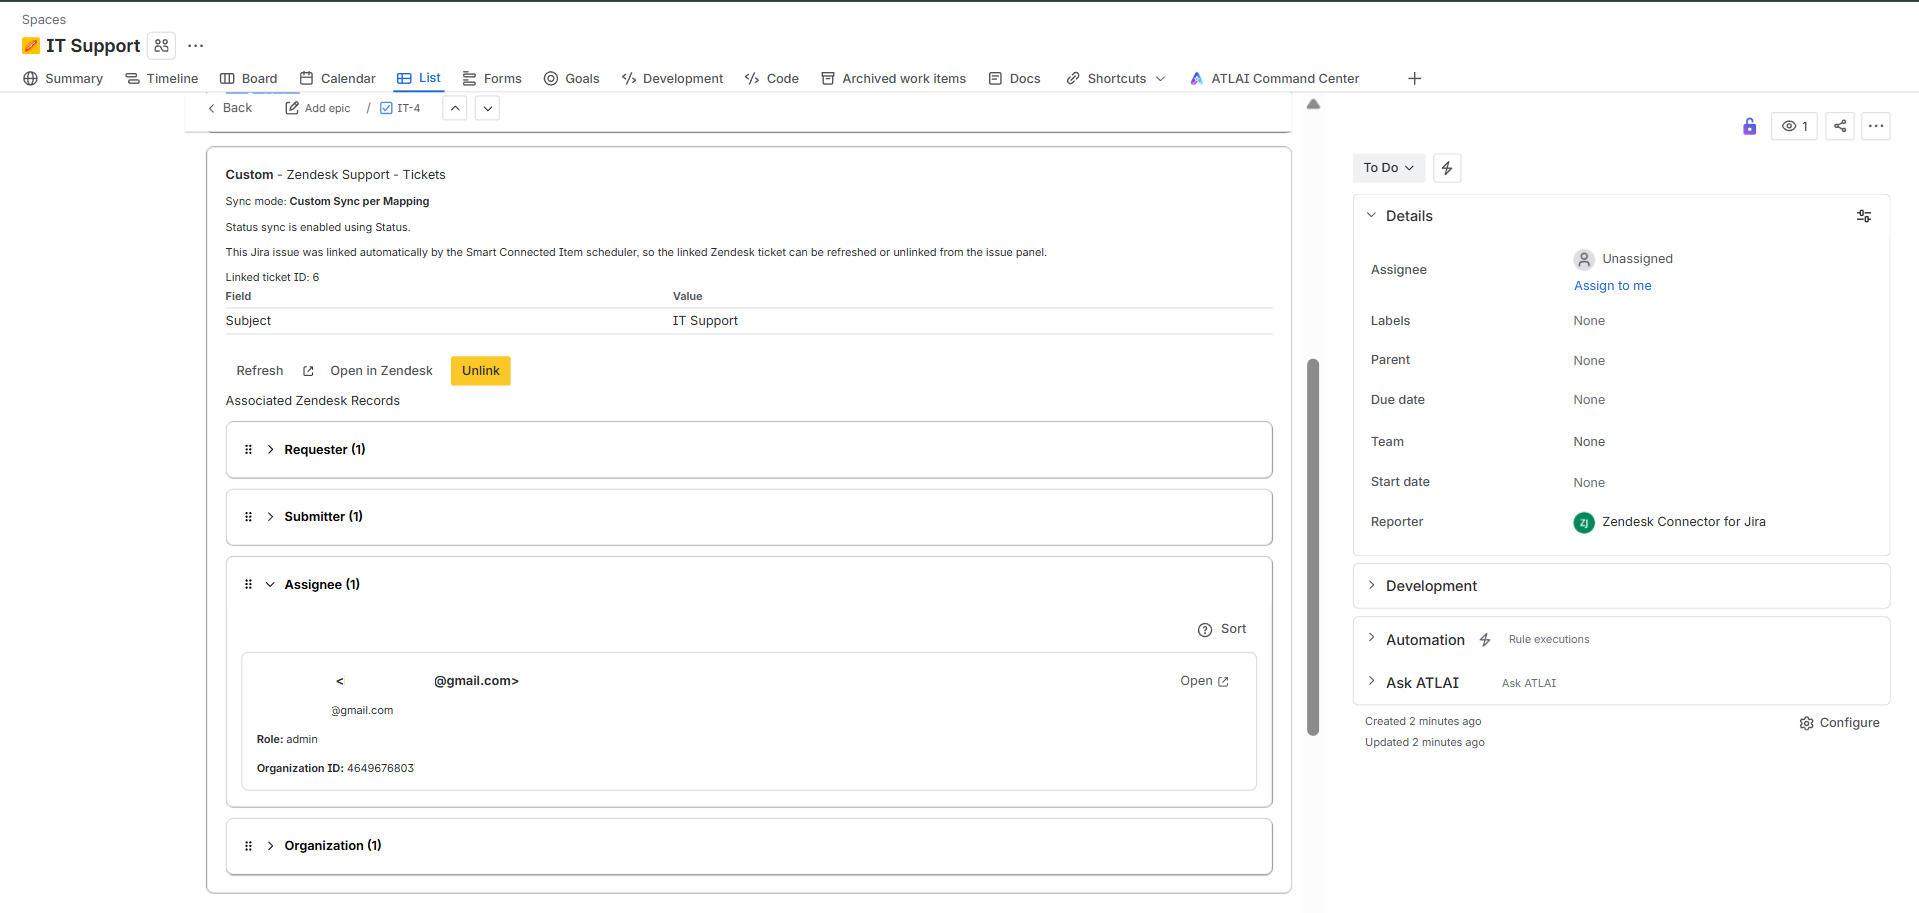Click the Labels None value
This screenshot has height=913, width=1919.
(x=1589, y=321)
